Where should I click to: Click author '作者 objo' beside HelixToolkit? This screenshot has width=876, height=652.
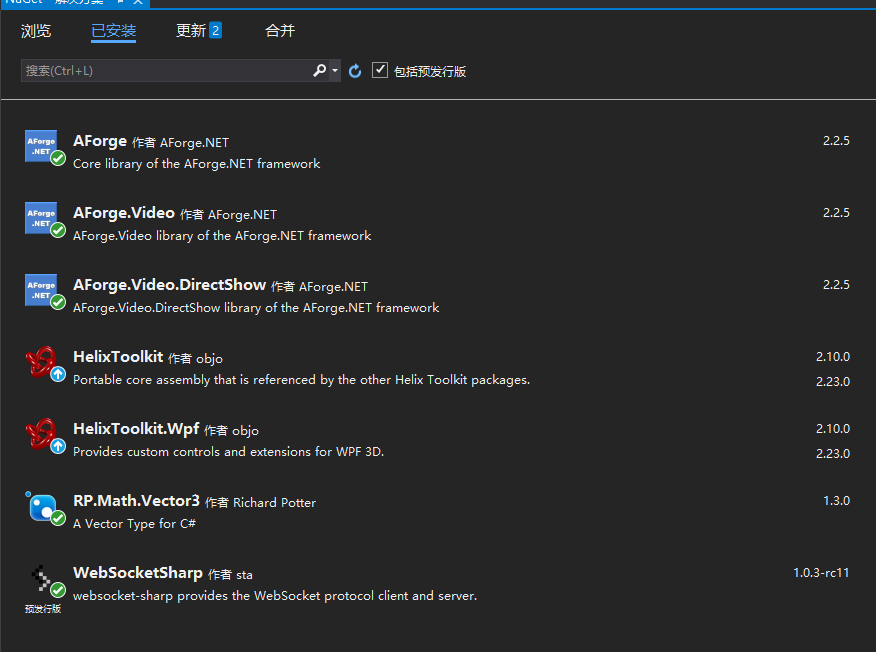(x=196, y=359)
